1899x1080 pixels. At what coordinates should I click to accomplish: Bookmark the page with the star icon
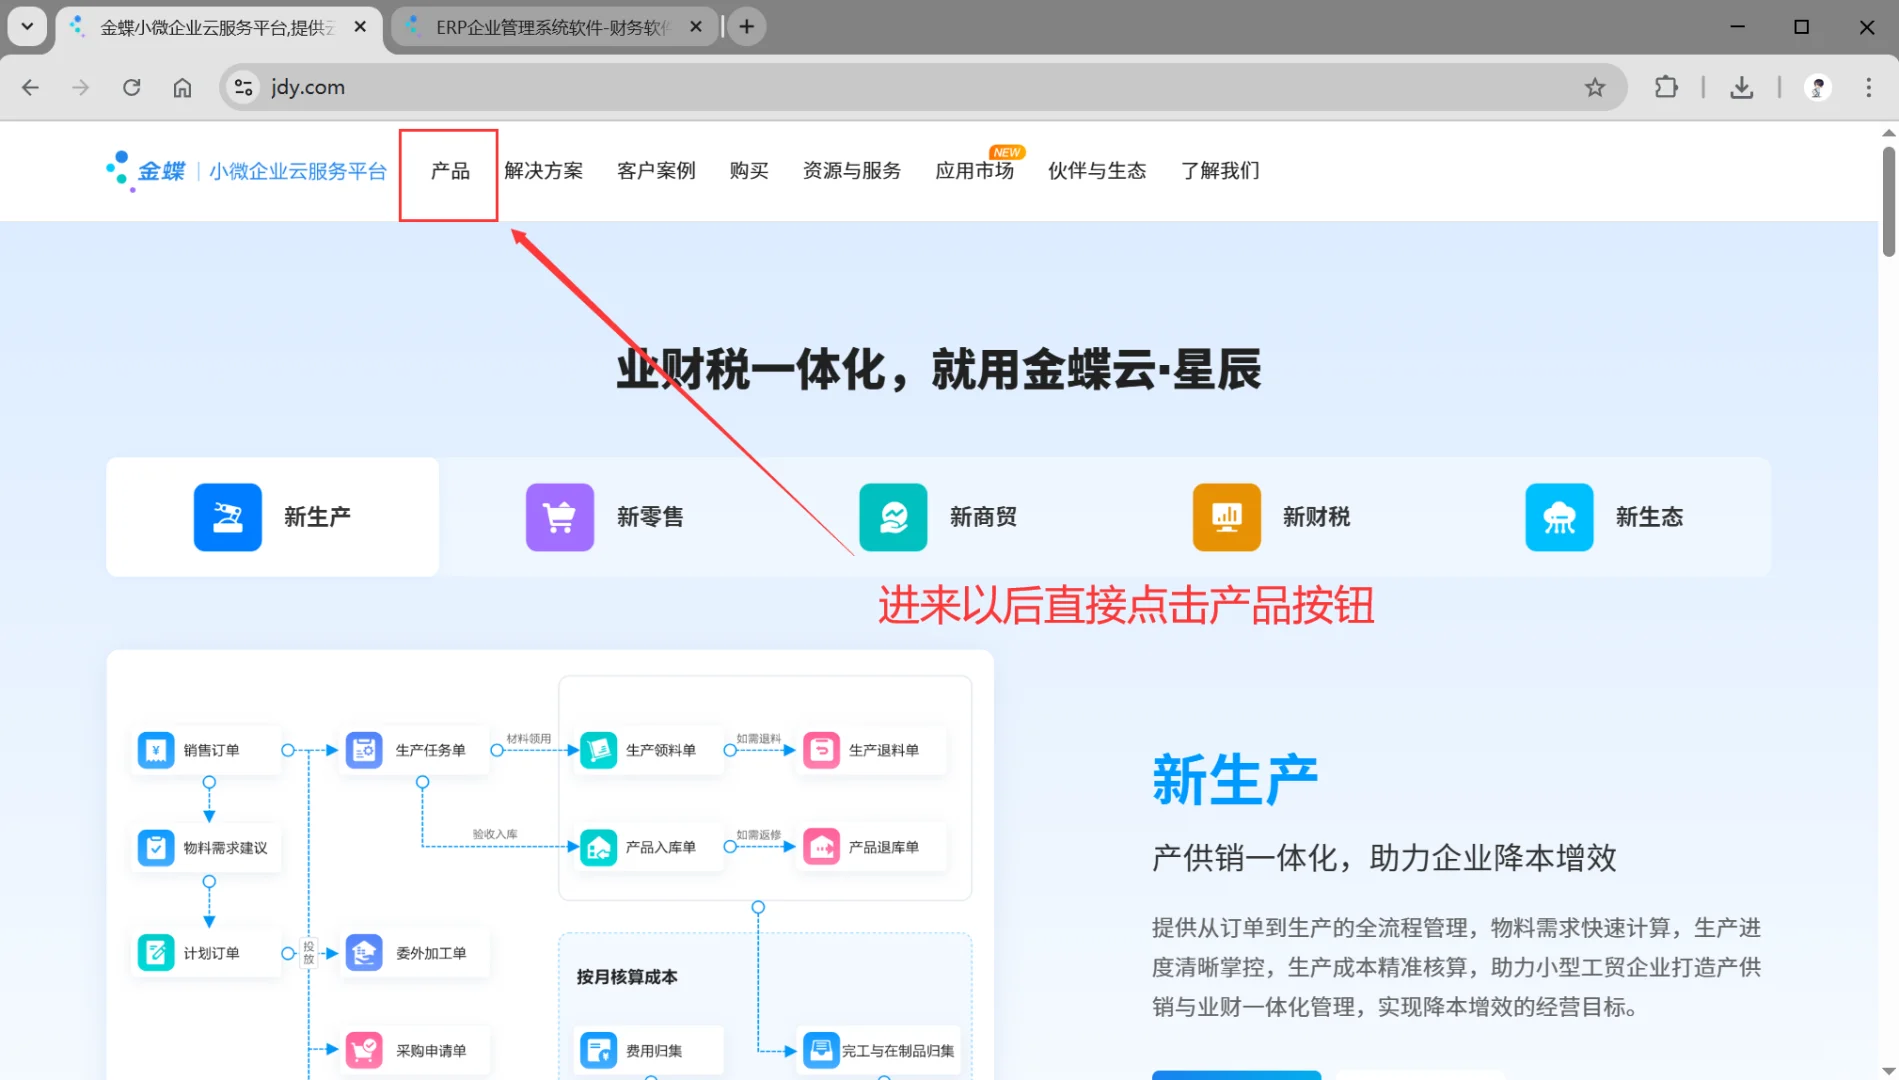pos(1595,87)
